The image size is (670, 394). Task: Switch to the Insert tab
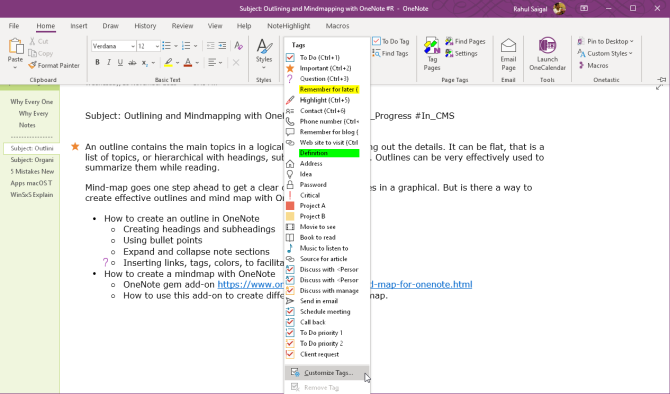[x=79, y=26]
